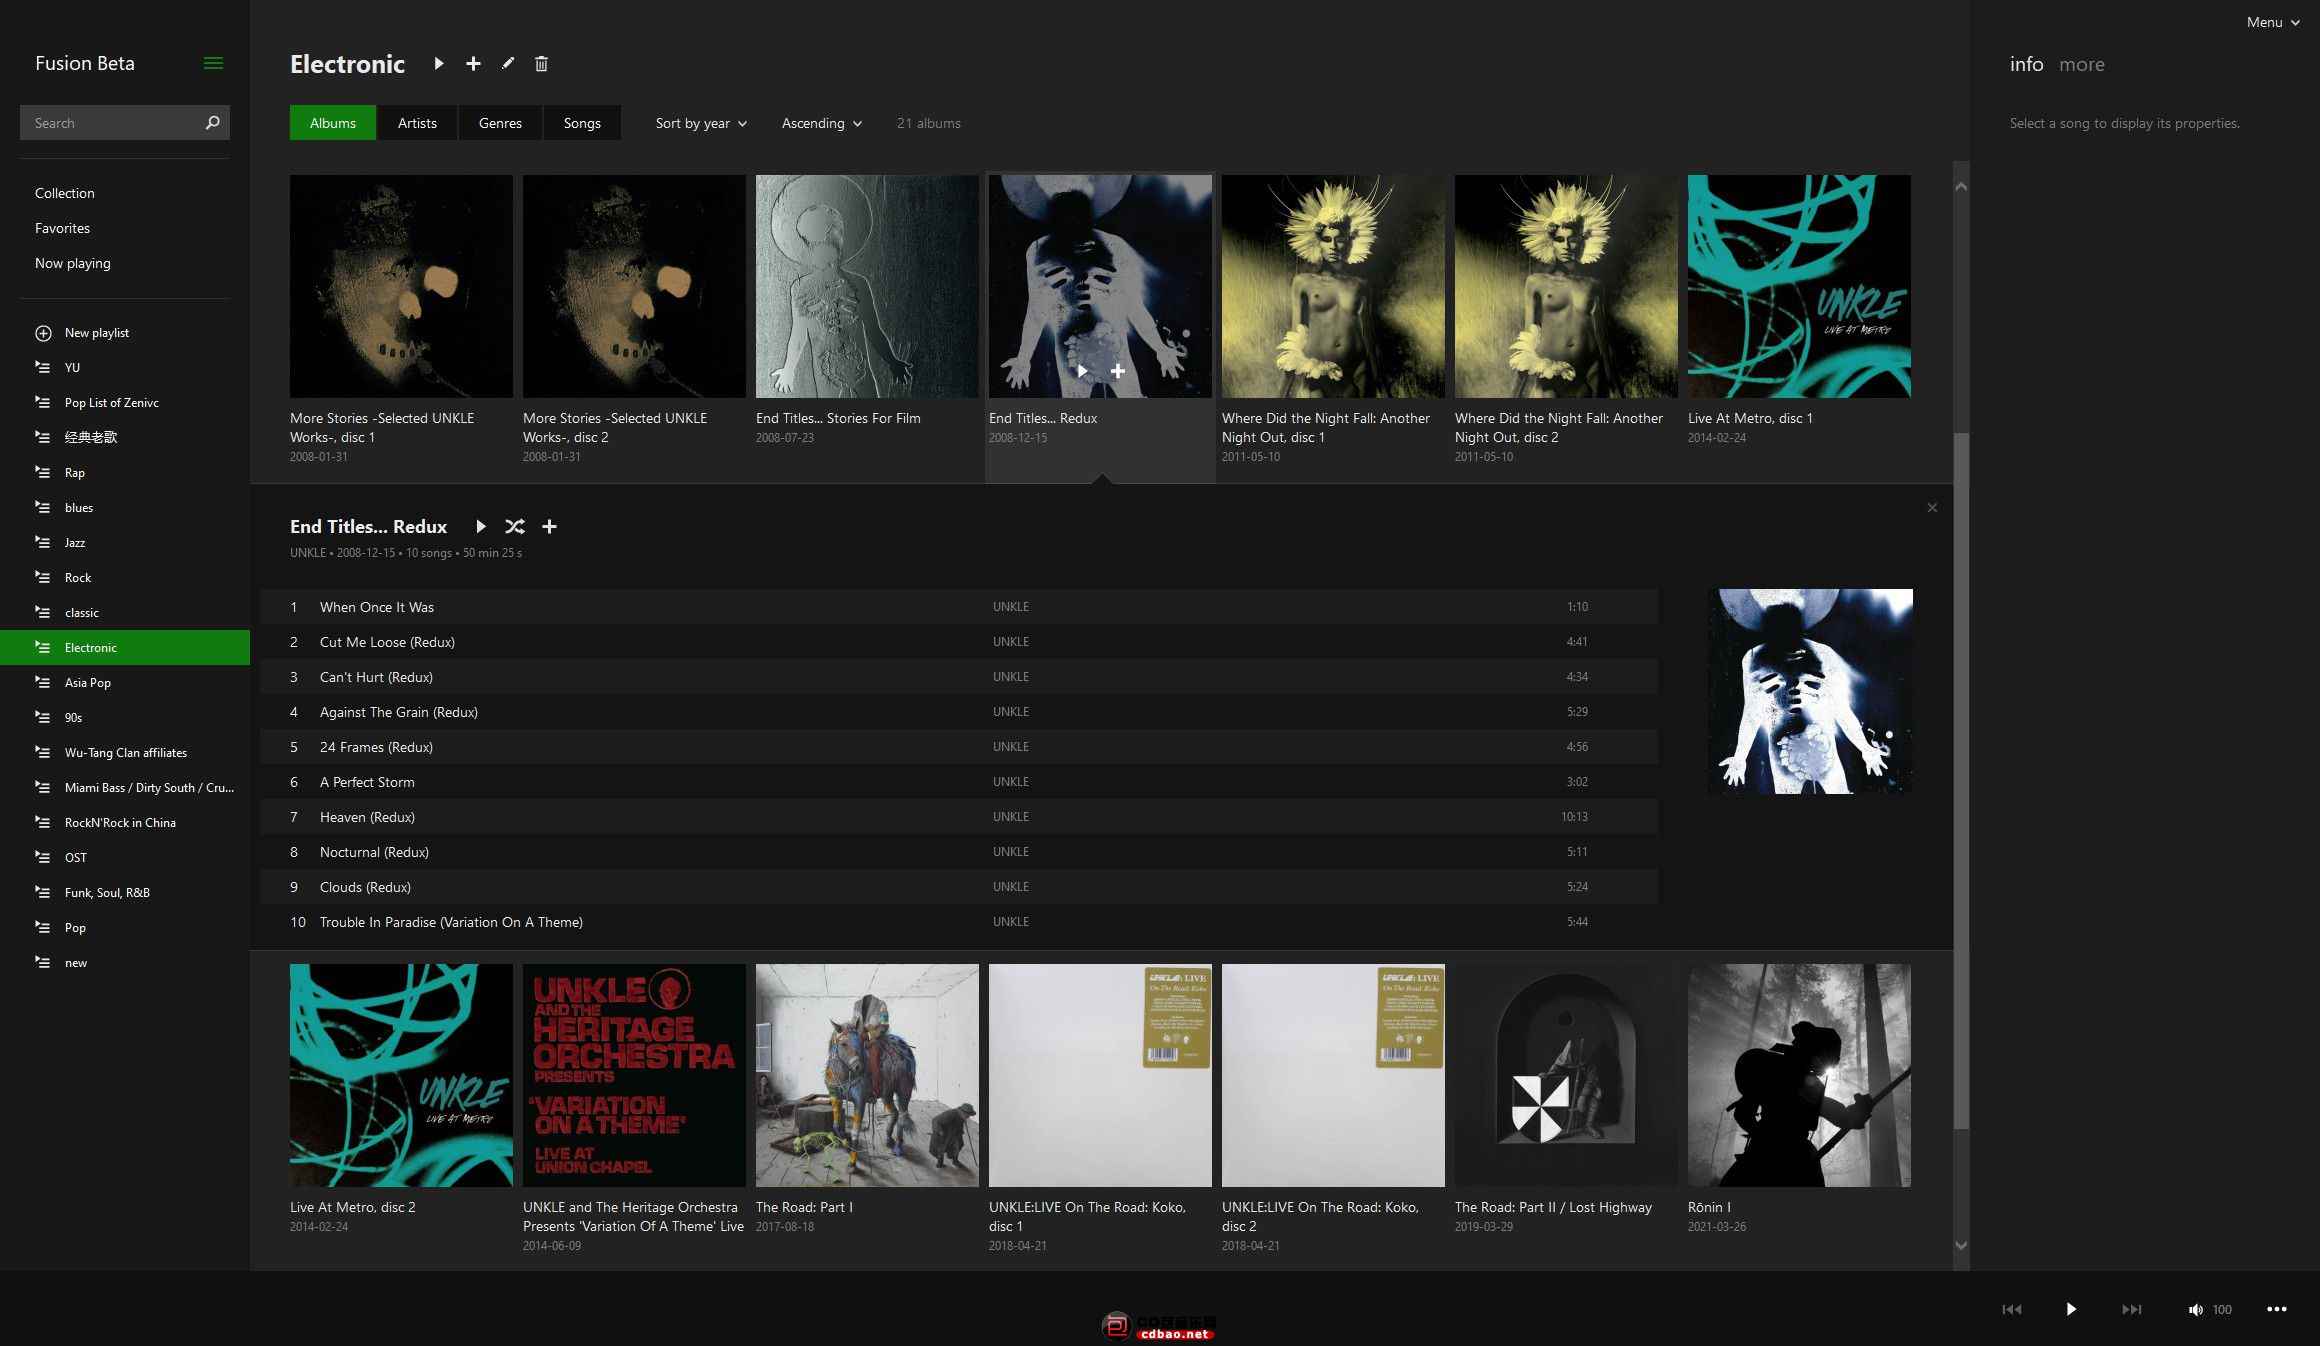Expand the Ascending order dropdown

tap(821, 123)
